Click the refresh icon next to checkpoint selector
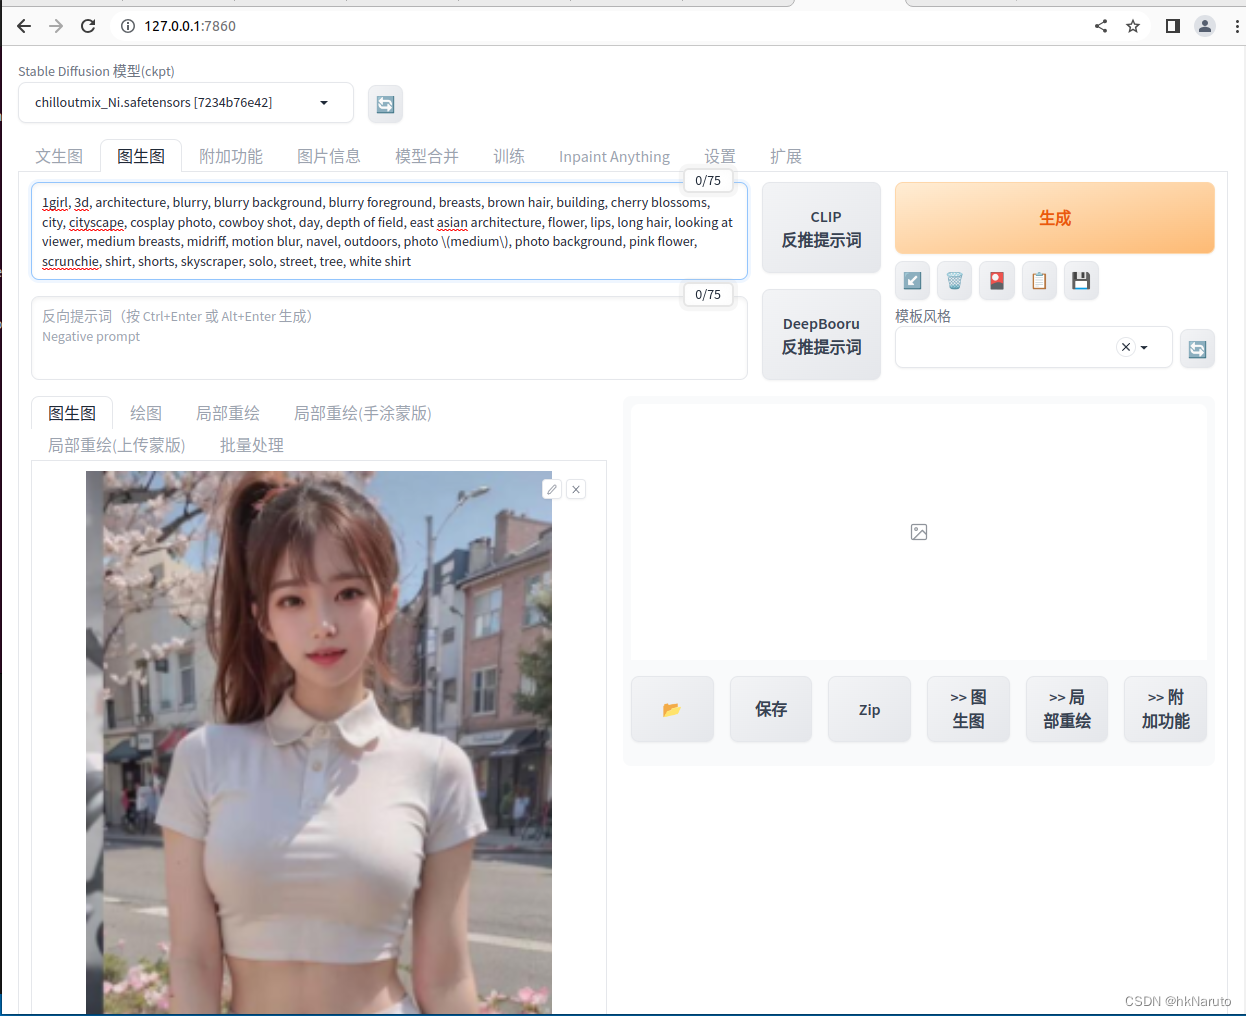This screenshot has height=1016, width=1246. 385,103
